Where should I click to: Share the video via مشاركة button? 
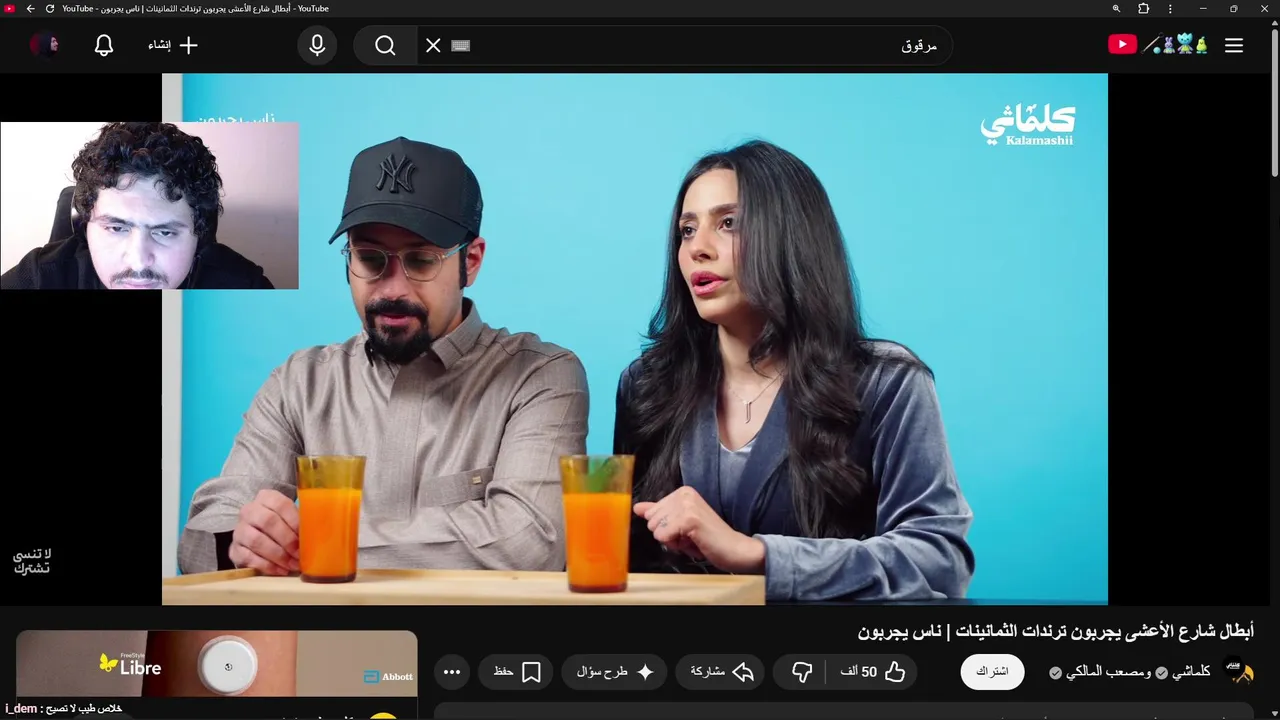(721, 672)
